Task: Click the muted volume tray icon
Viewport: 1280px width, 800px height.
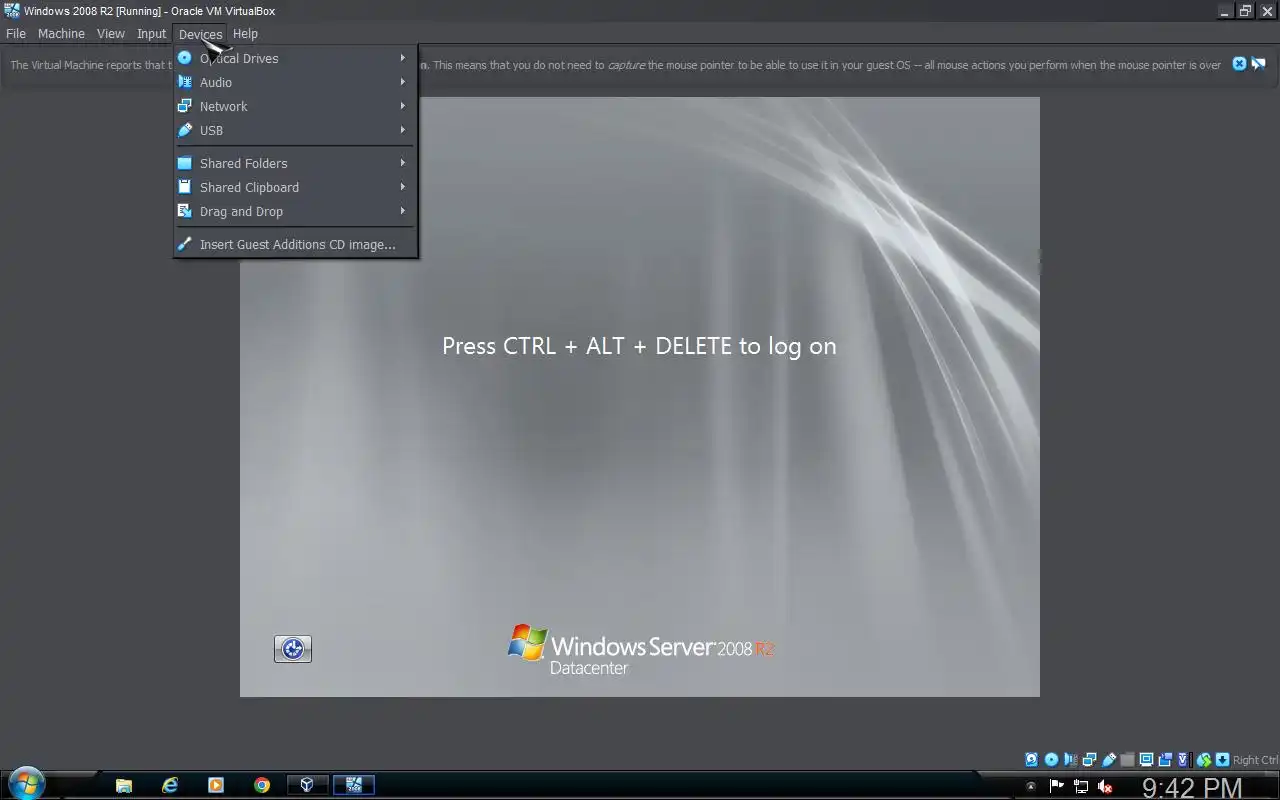Action: coord(1105,787)
